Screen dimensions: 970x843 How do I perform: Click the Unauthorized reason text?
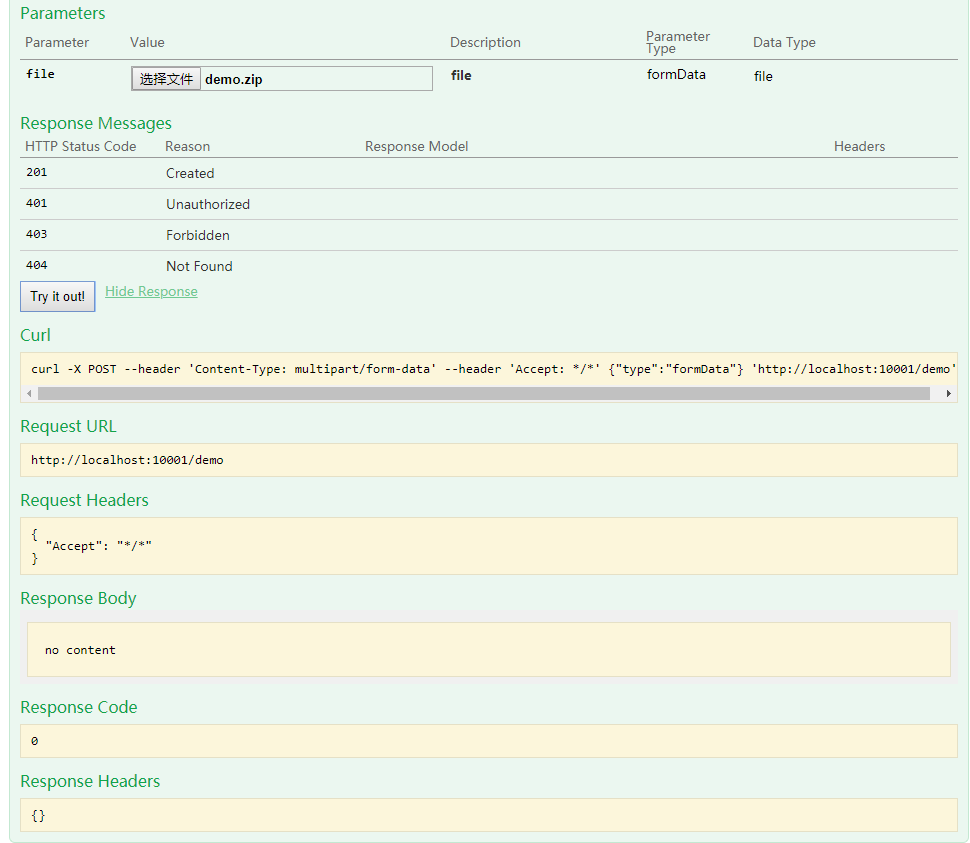(x=208, y=204)
